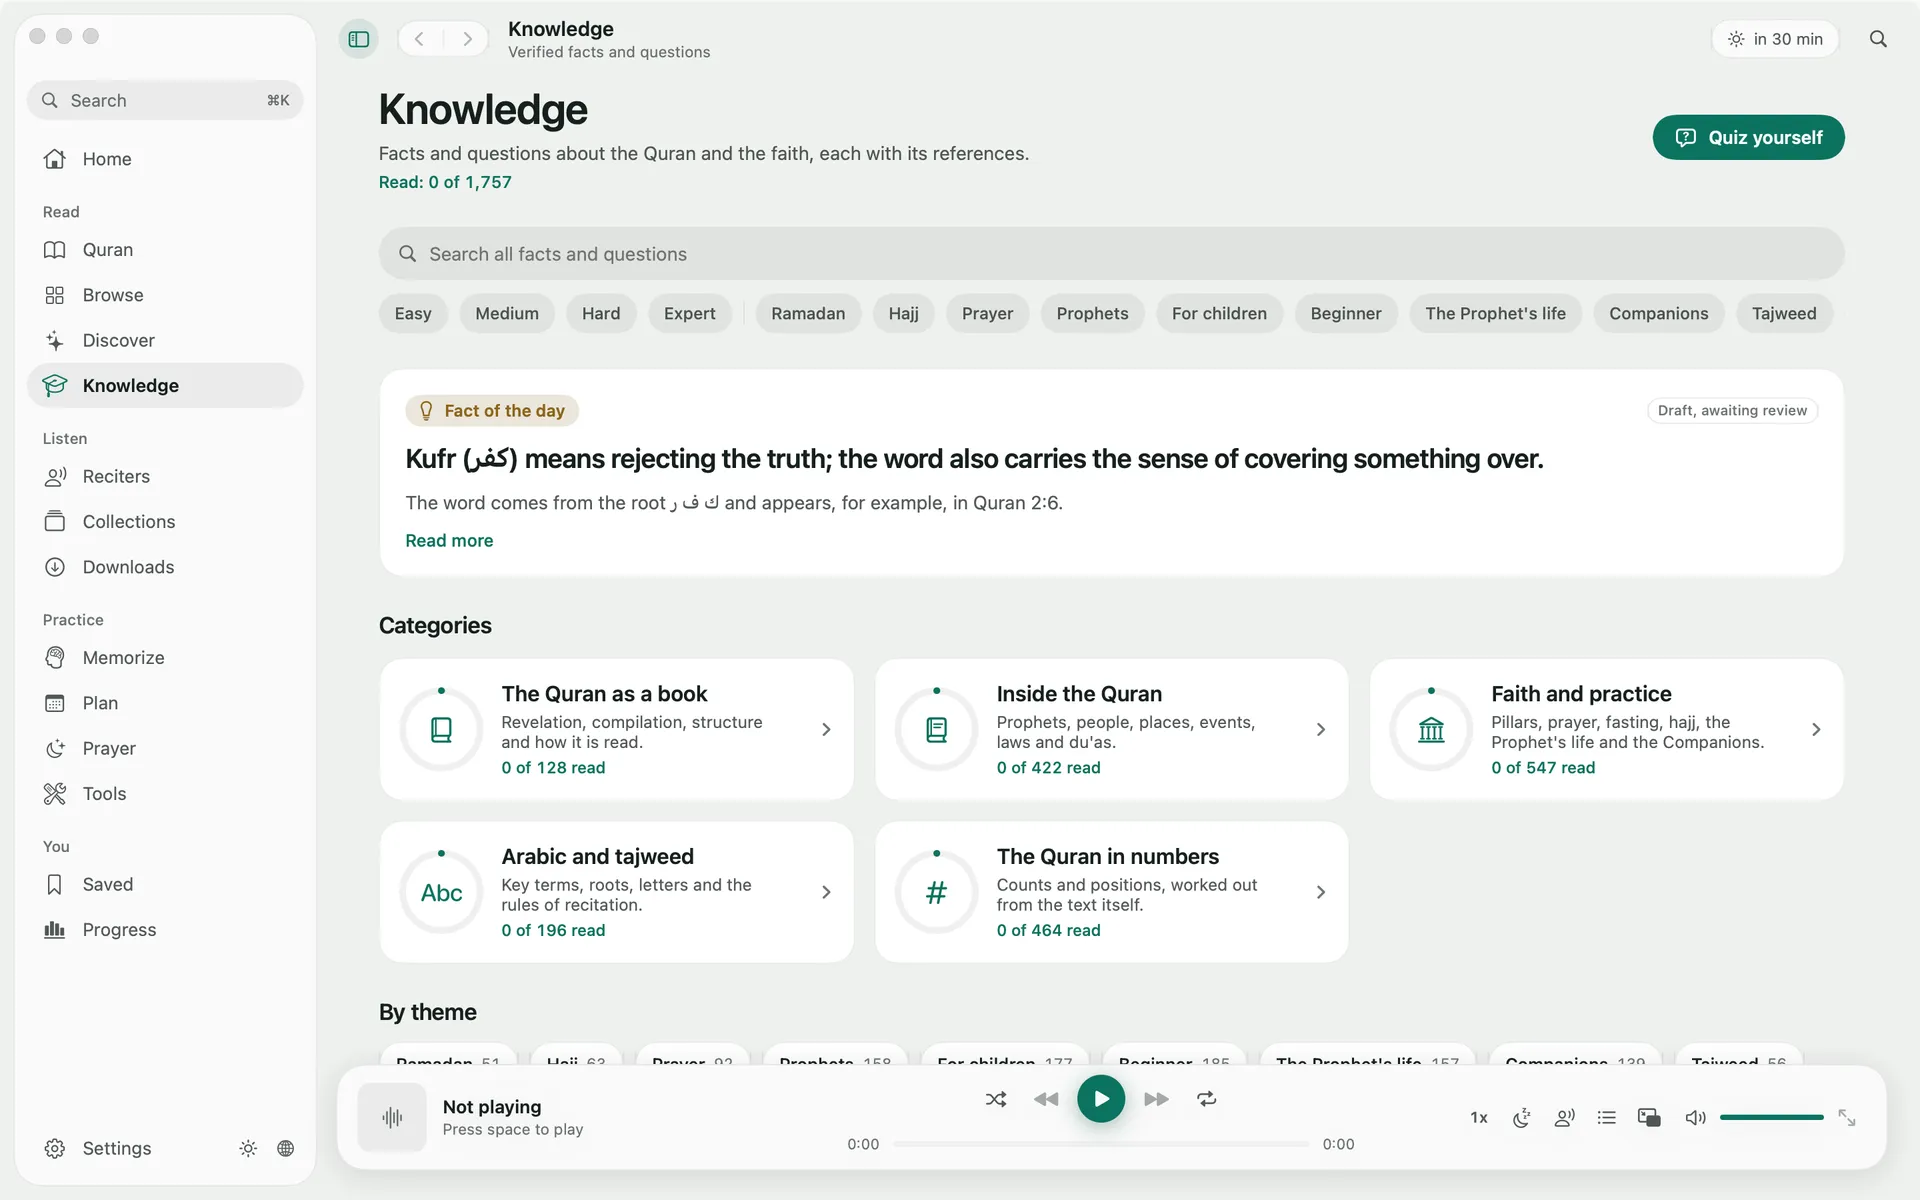Select the Ramadan filter chip at top
This screenshot has height=1200, width=1920.
pos(808,313)
